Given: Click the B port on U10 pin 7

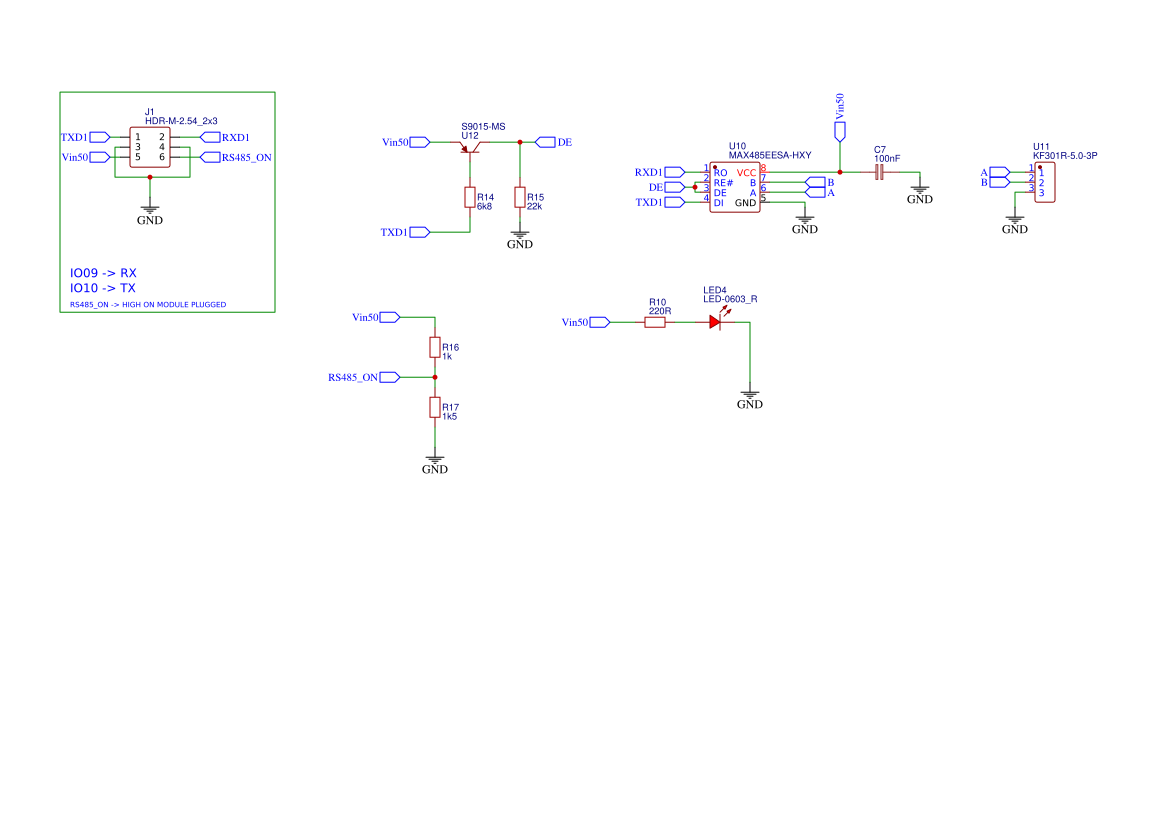Looking at the screenshot, I should point(816,183).
